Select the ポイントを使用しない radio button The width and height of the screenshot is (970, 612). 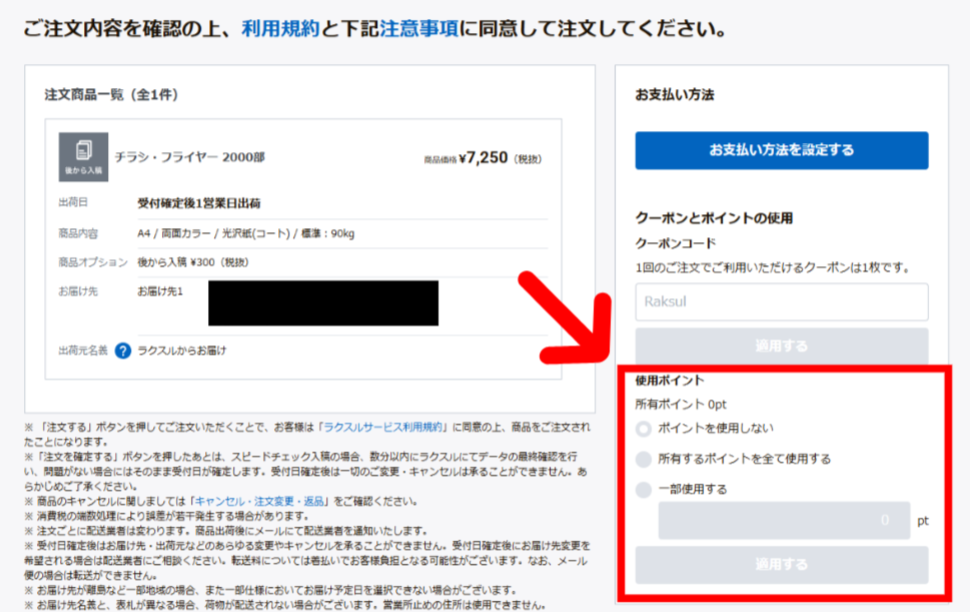643,429
